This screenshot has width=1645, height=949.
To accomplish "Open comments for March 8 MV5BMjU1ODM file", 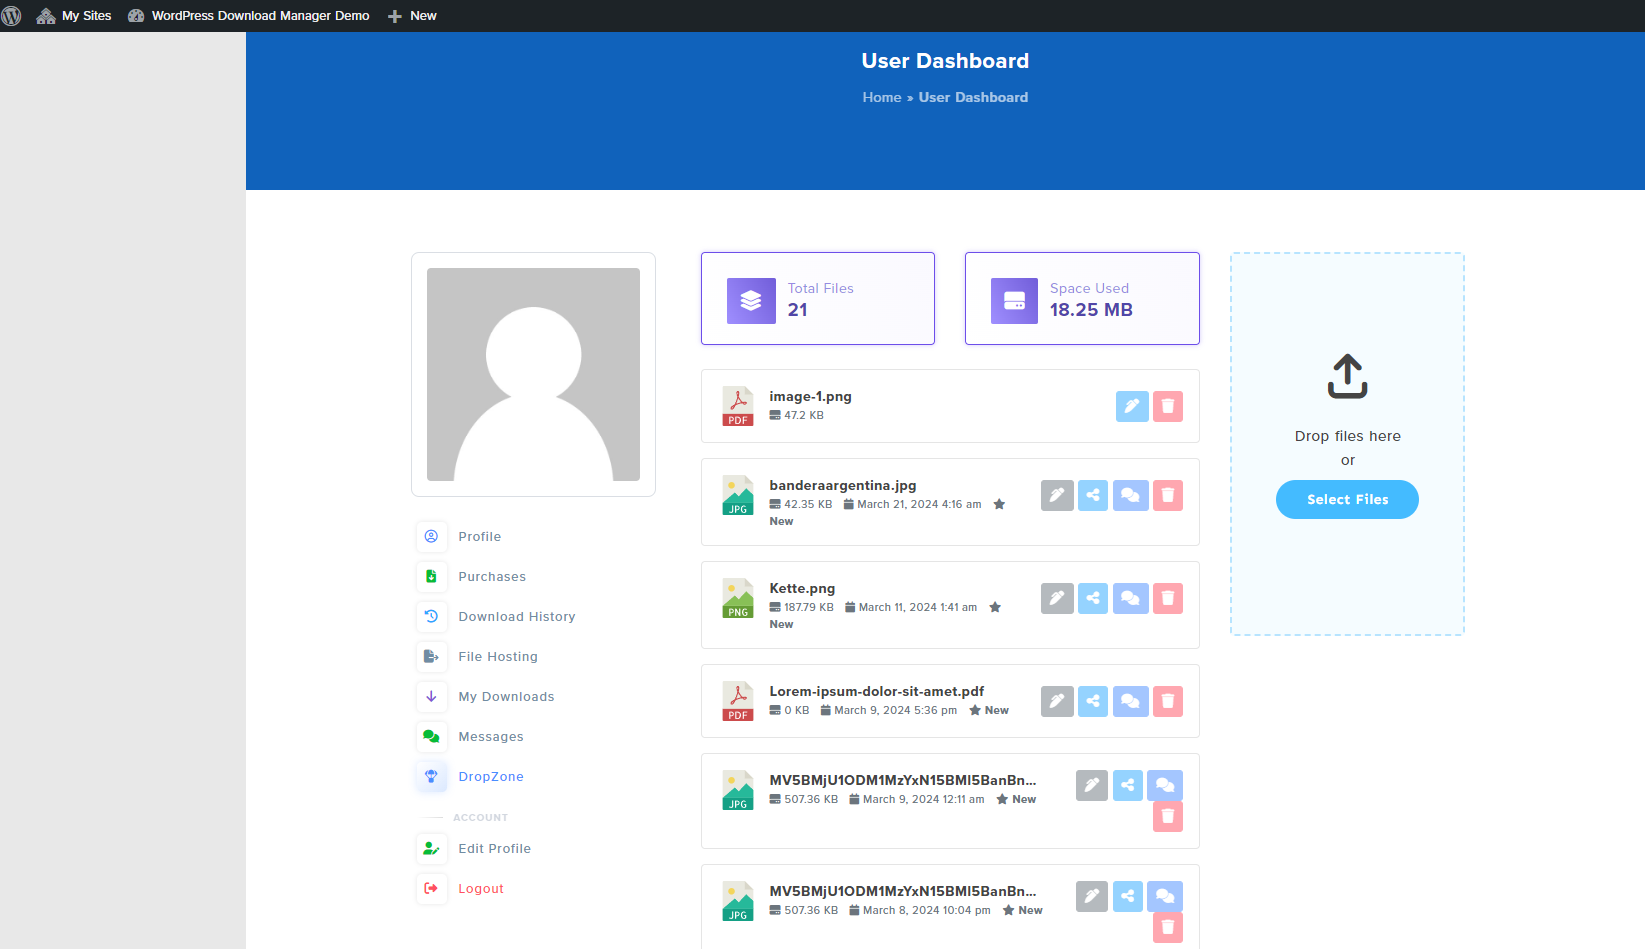I will tap(1165, 896).
